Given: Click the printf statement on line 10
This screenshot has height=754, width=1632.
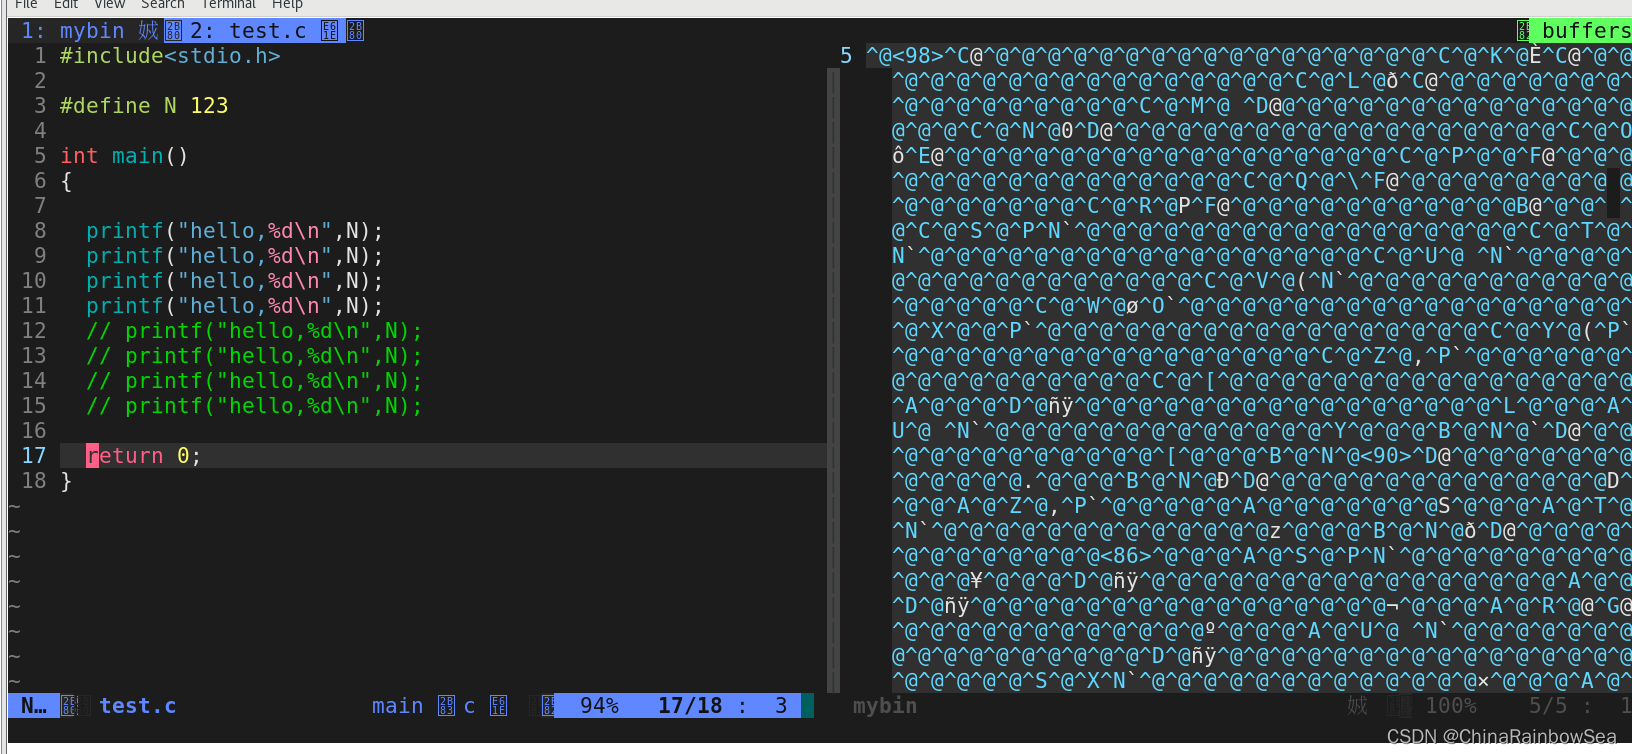Looking at the screenshot, I should (235, 281).
